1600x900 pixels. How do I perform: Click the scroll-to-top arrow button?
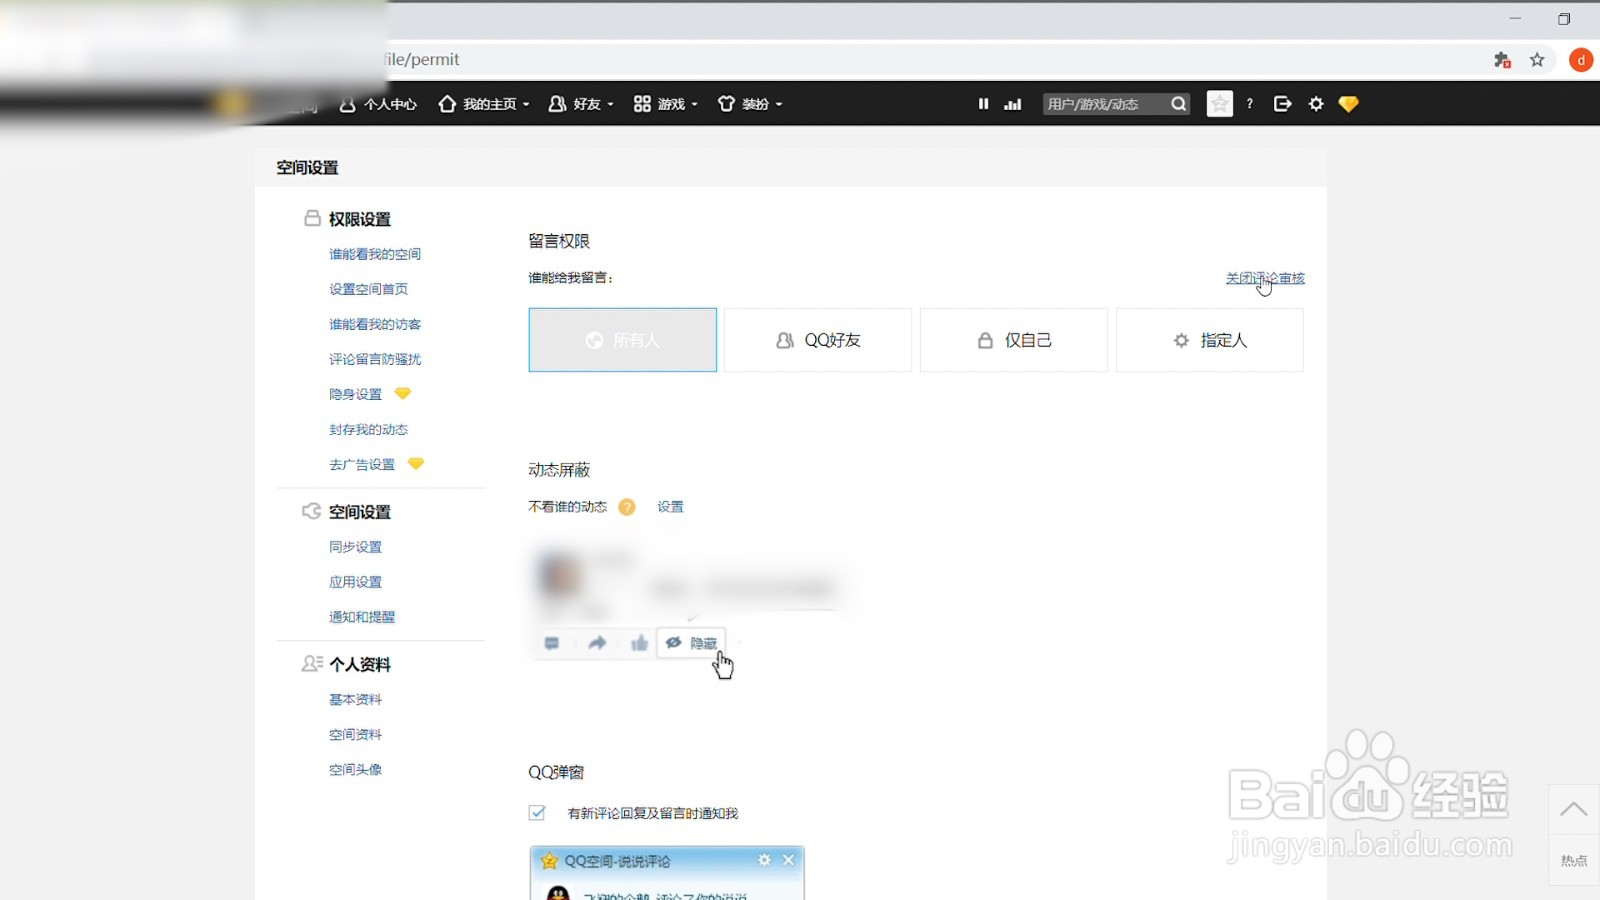[1573, 809]
